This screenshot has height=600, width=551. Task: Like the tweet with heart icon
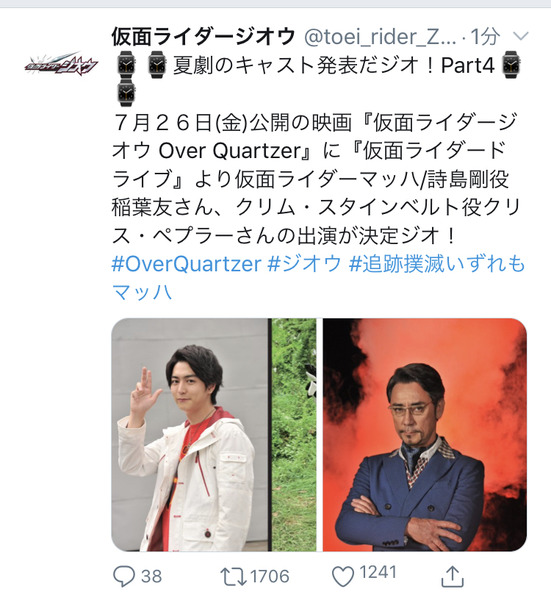click(342, 576)
